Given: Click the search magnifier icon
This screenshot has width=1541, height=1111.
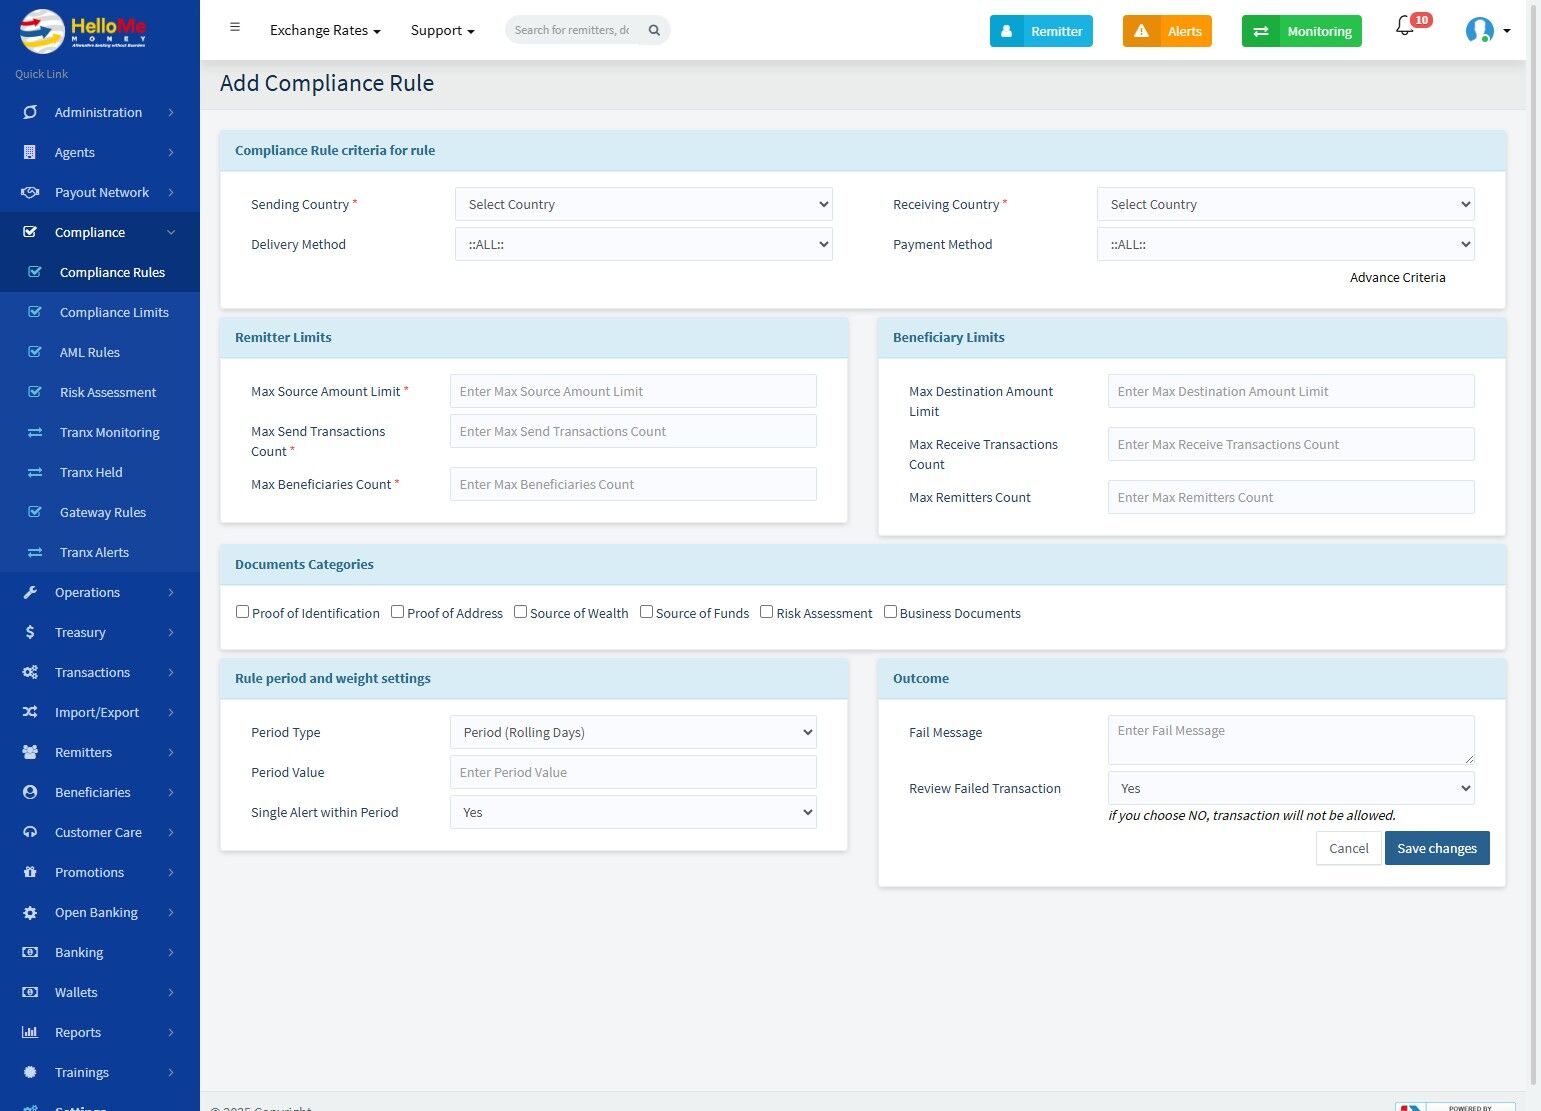Looking at the screenshot, I should pos(654,30).
